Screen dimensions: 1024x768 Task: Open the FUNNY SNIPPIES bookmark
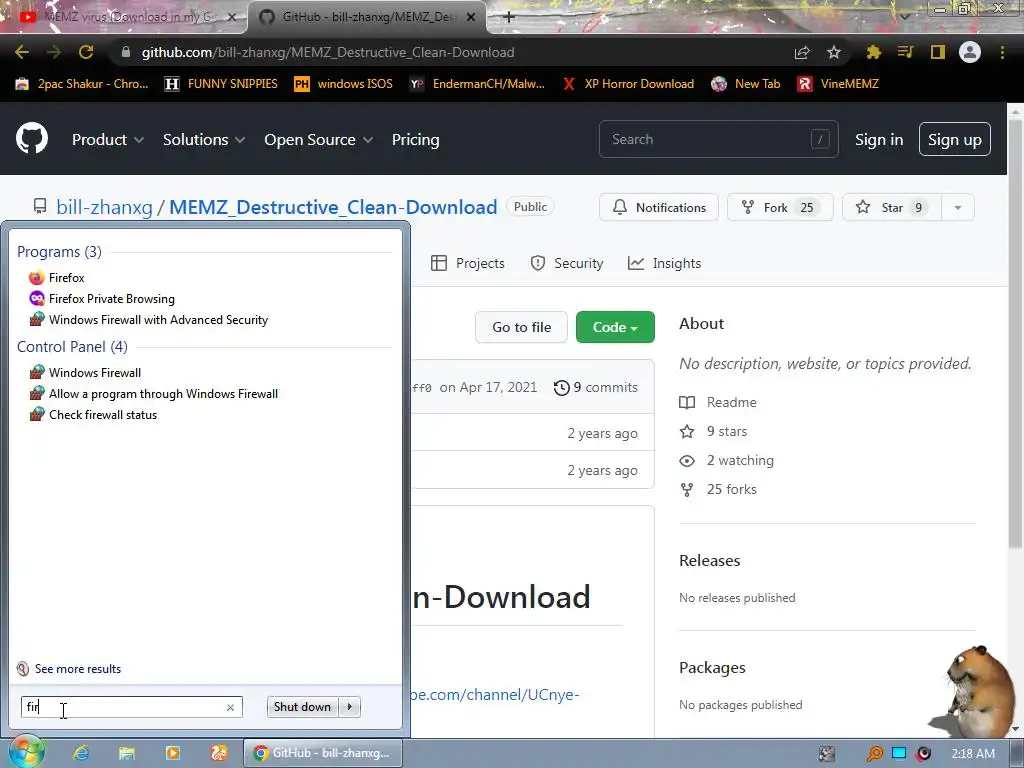[221, 84]
